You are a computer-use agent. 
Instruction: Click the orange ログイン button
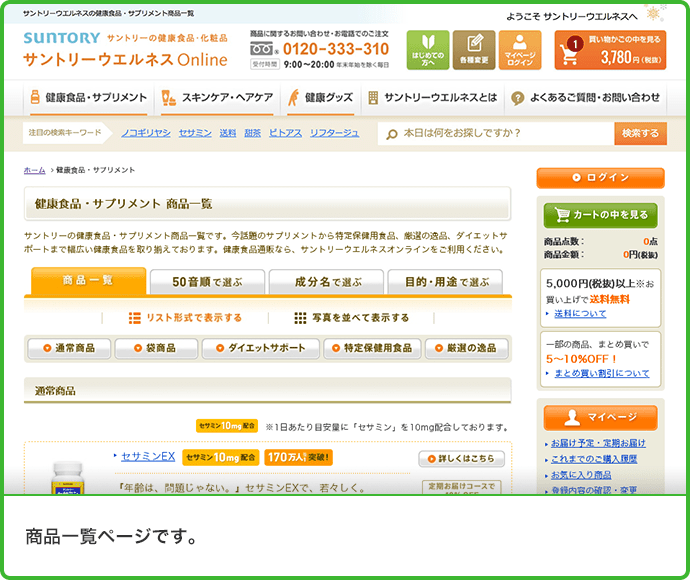pyautogui.click(x=600, y=178)
